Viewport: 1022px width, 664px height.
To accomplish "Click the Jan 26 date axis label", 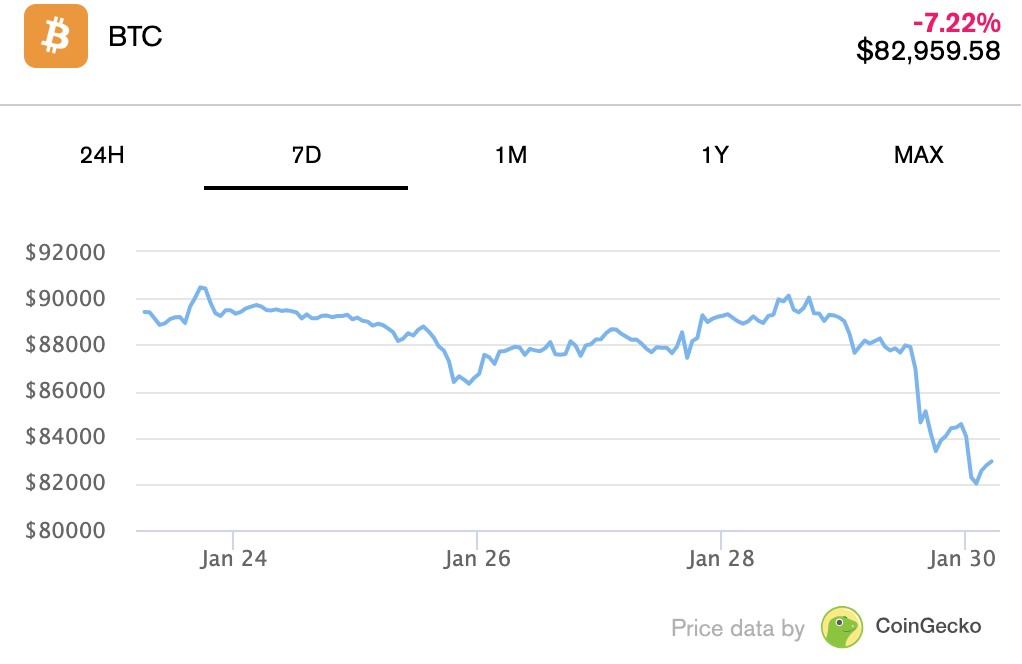I will (477, 559).
